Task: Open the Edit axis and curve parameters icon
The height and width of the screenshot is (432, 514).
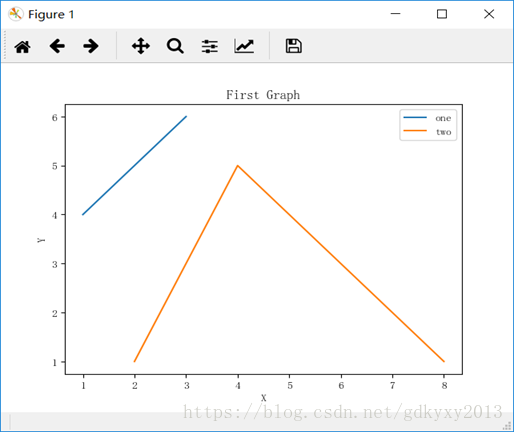Action: pos(244,46)
